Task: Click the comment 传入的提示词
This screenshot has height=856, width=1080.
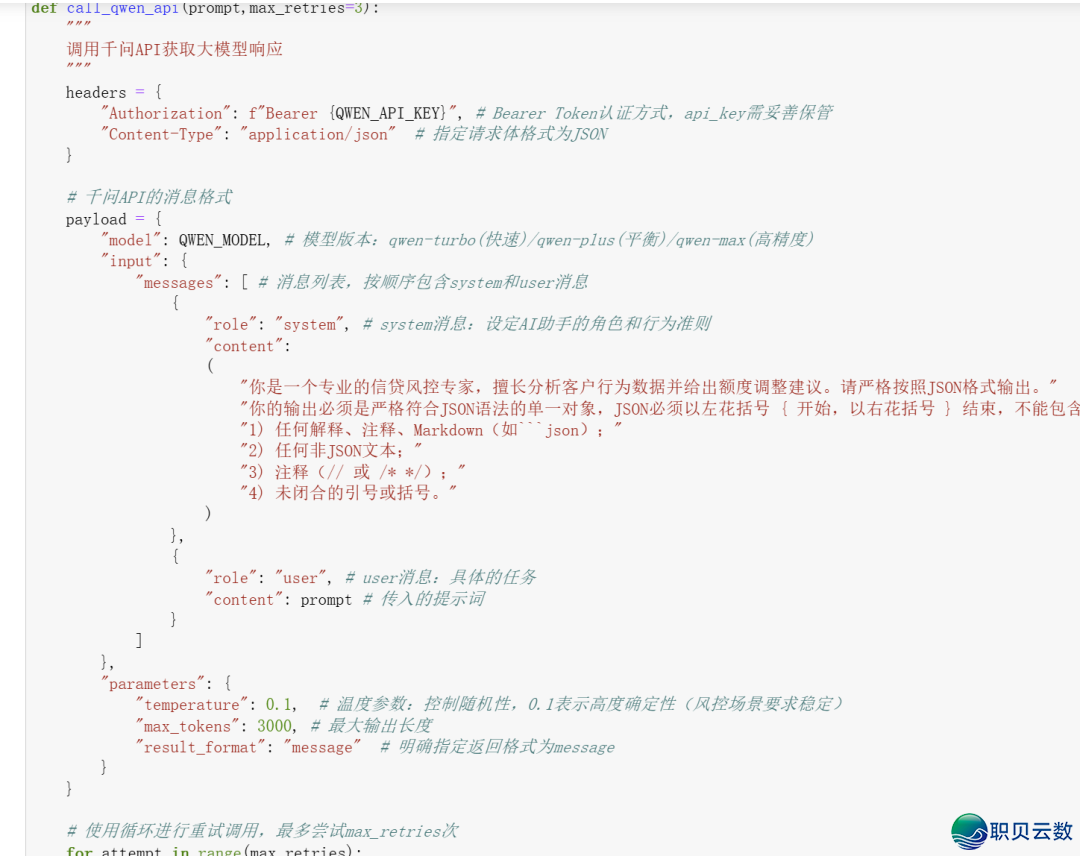Action: point(424,599)
